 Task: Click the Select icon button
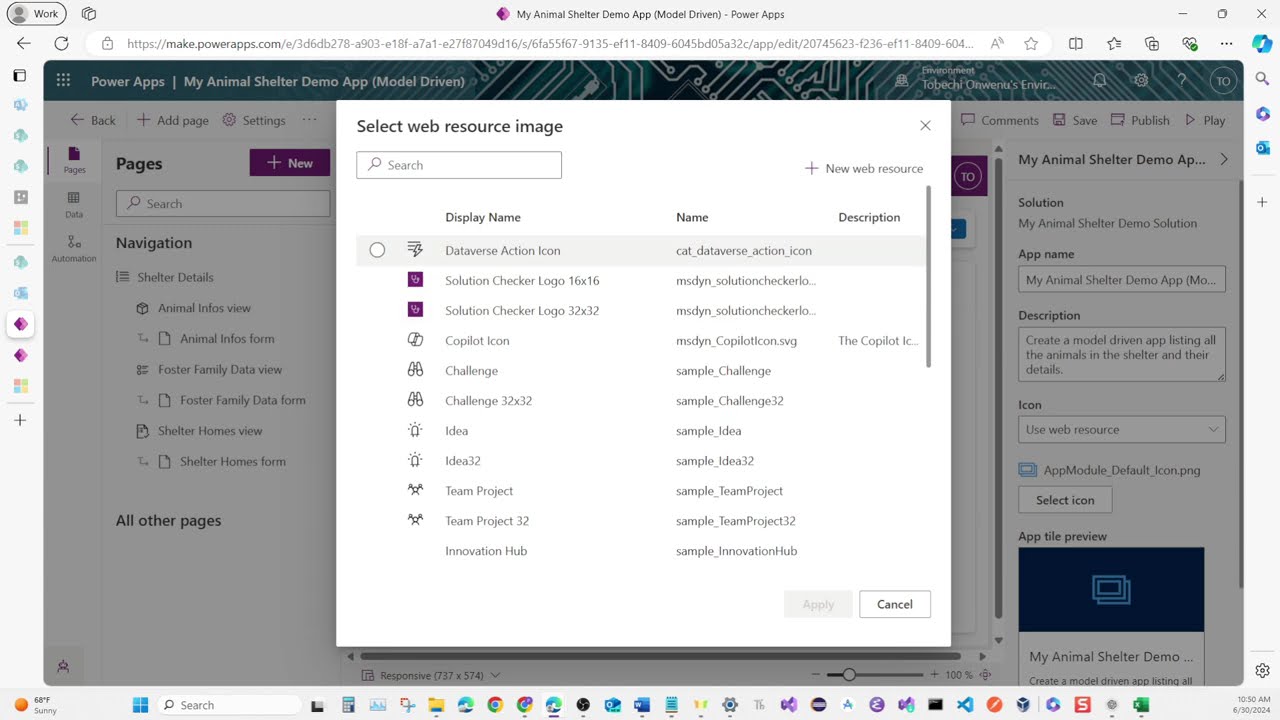1065,500
